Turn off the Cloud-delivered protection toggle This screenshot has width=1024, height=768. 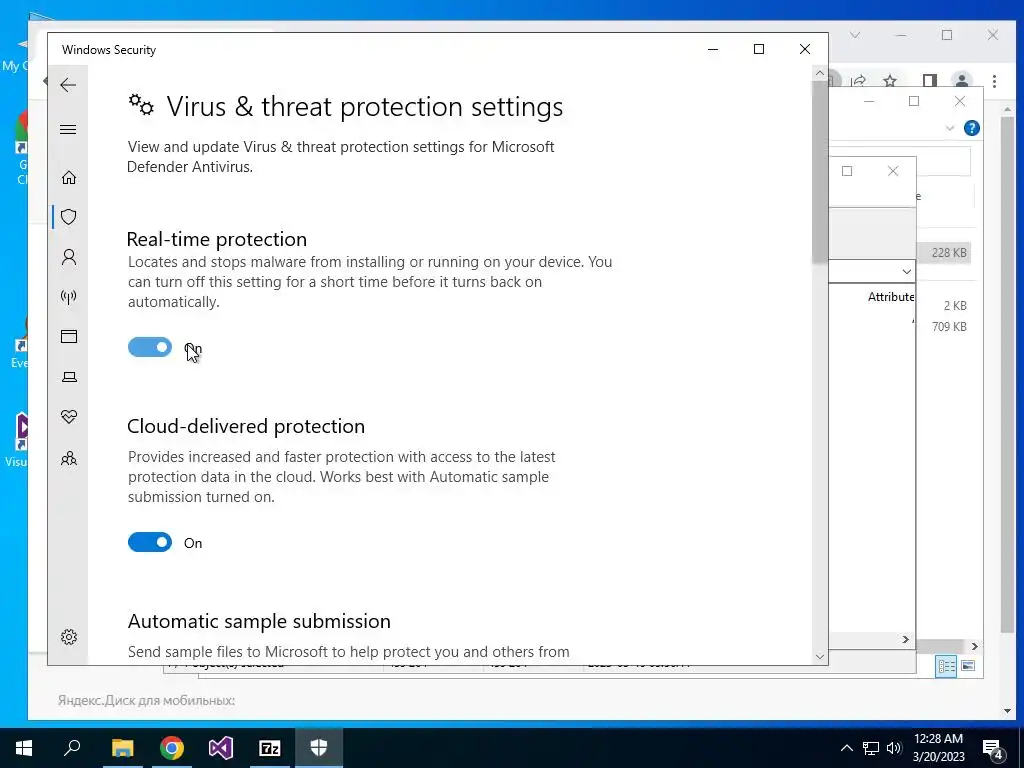[150, 542]
